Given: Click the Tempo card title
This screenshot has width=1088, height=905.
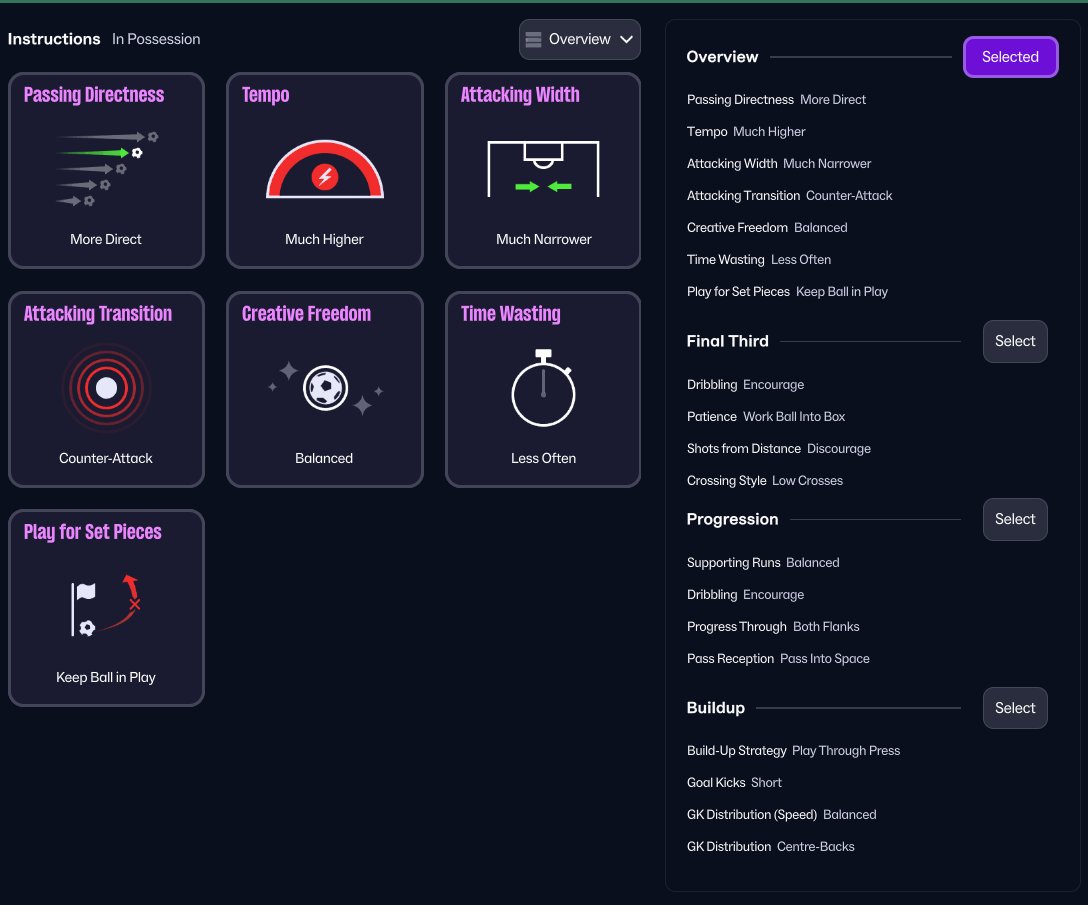Looking at the screenshot, I should click(x=265, y=94).
